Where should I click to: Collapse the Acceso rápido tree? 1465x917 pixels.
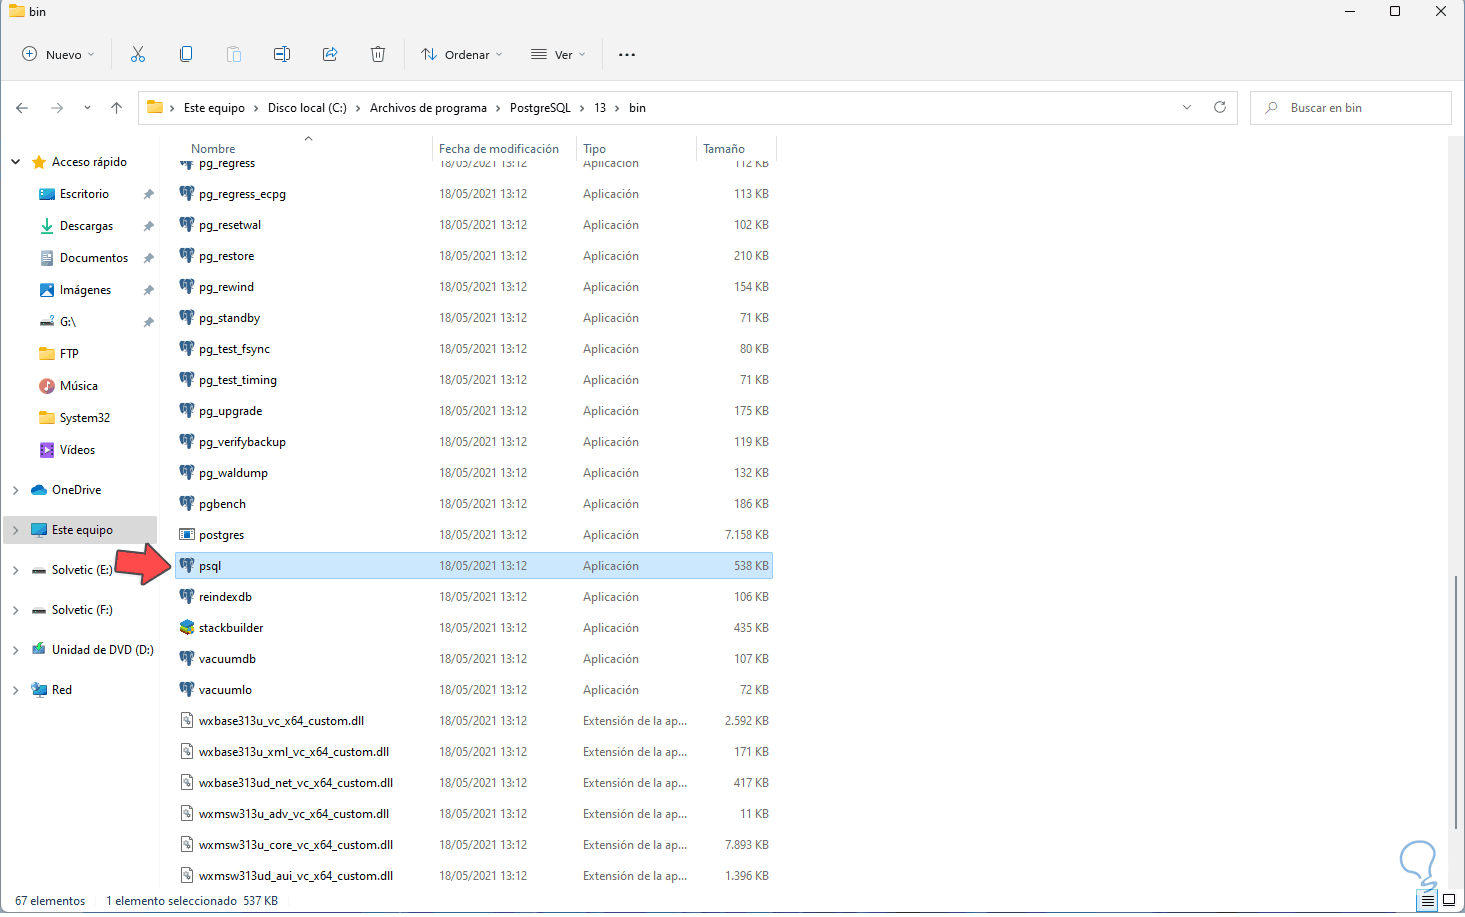point(16,162)
